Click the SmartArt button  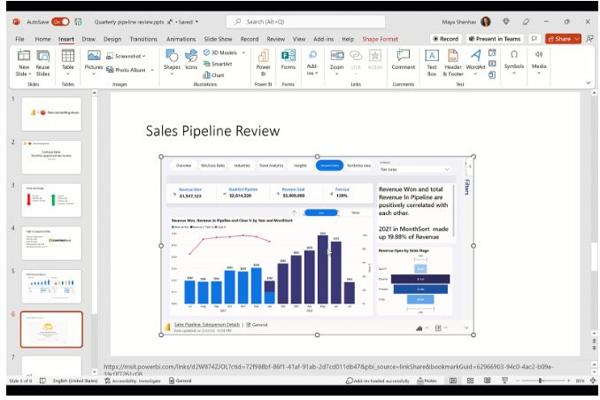click(x=217, y=63)
